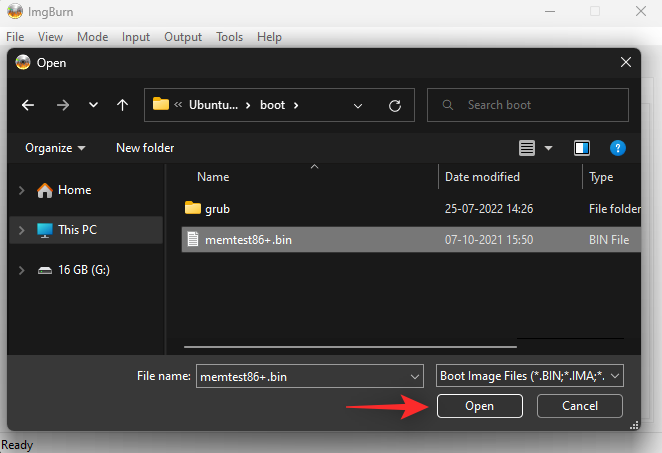Click the memtest86+.bin file icon

coord(193,239)
